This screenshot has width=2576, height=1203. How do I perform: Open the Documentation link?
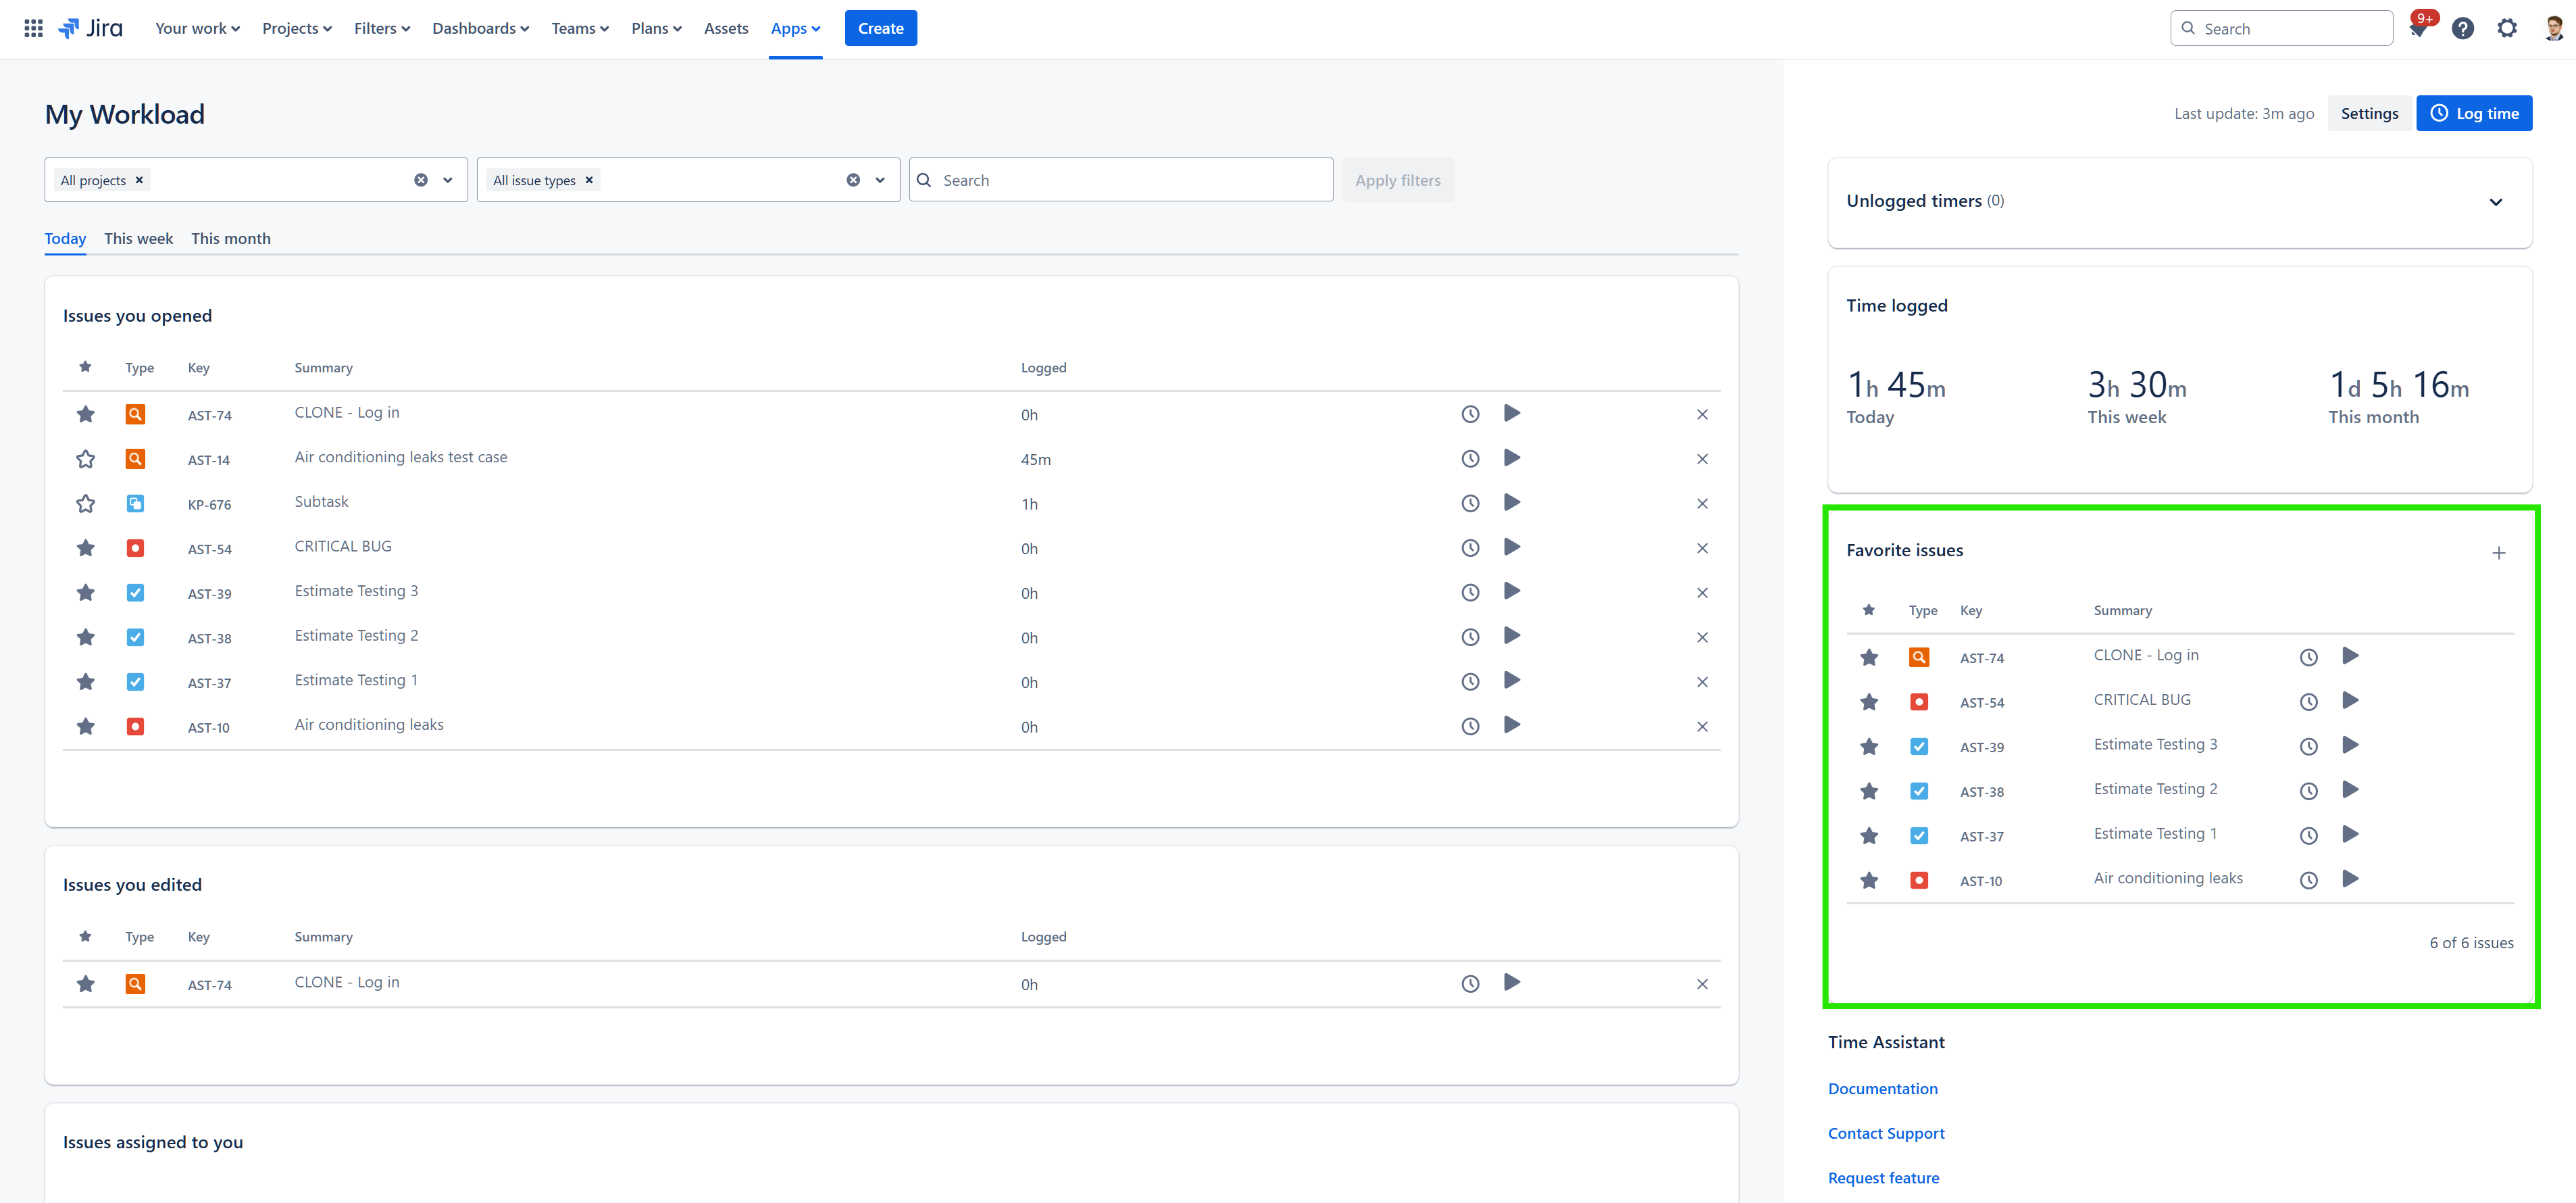tap(1882, 1089)
